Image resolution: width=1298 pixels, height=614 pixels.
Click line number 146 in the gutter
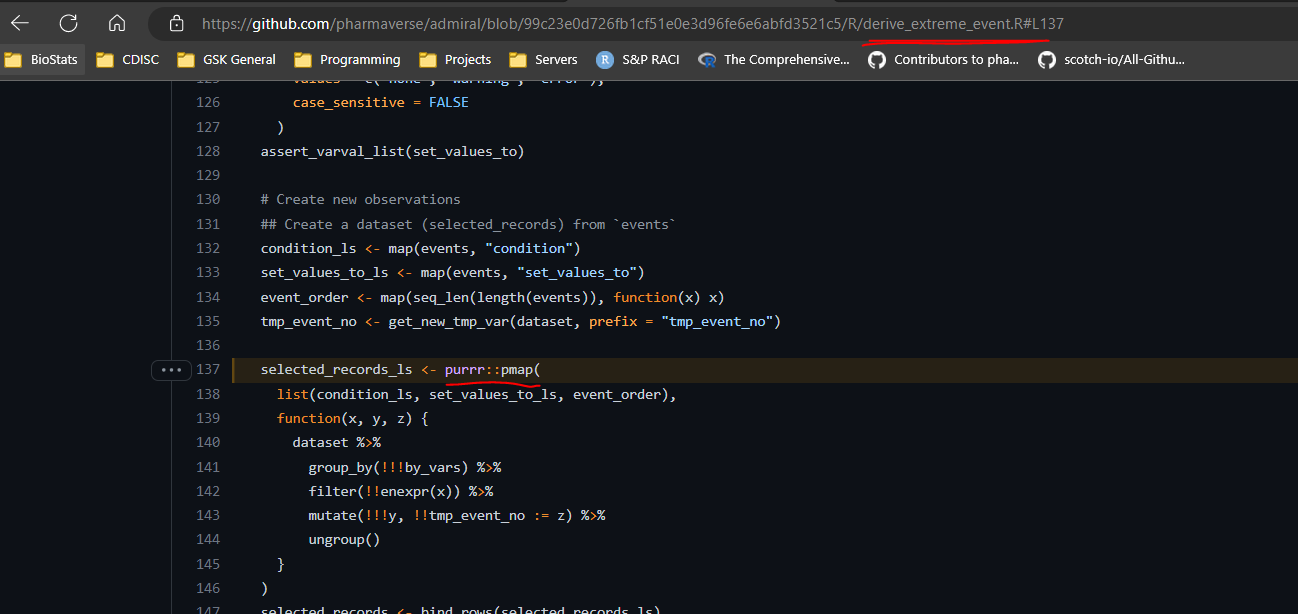pyautogui.click(x=207, y=587)
